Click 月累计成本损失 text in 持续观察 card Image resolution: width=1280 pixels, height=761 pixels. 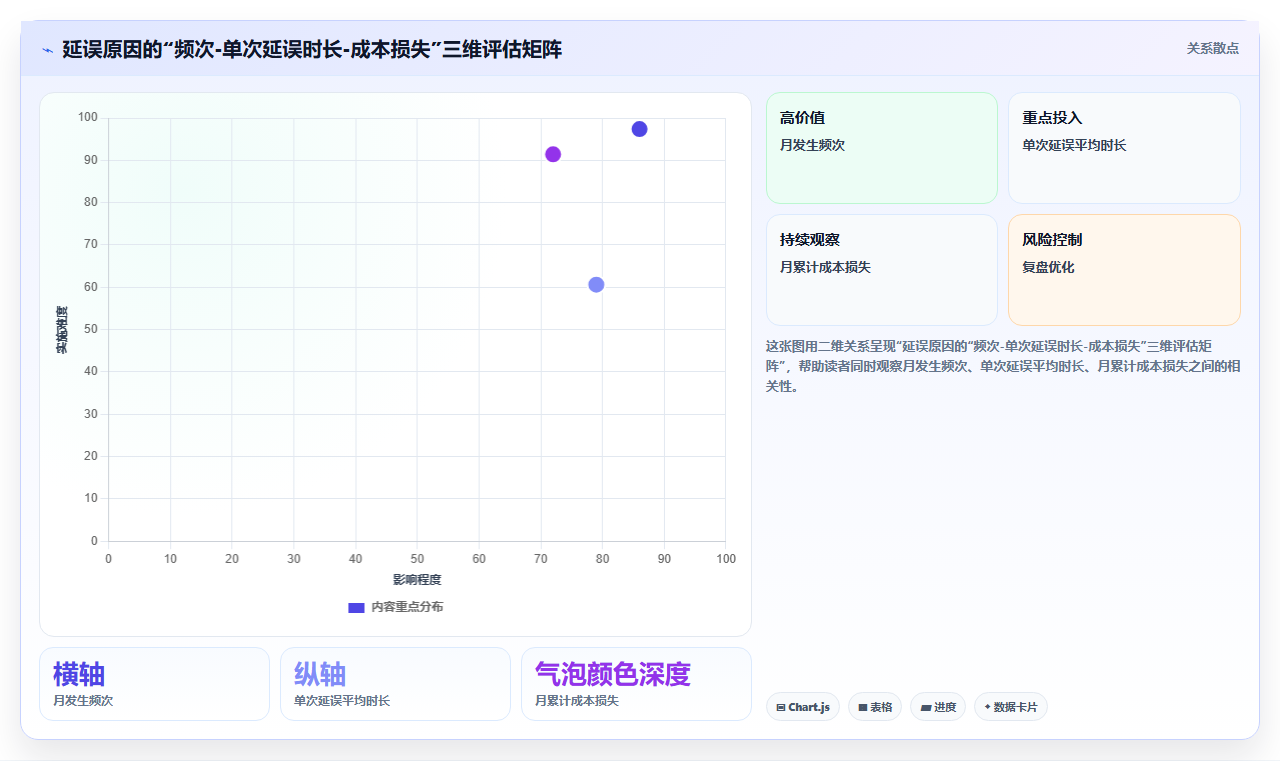[825, 267]
